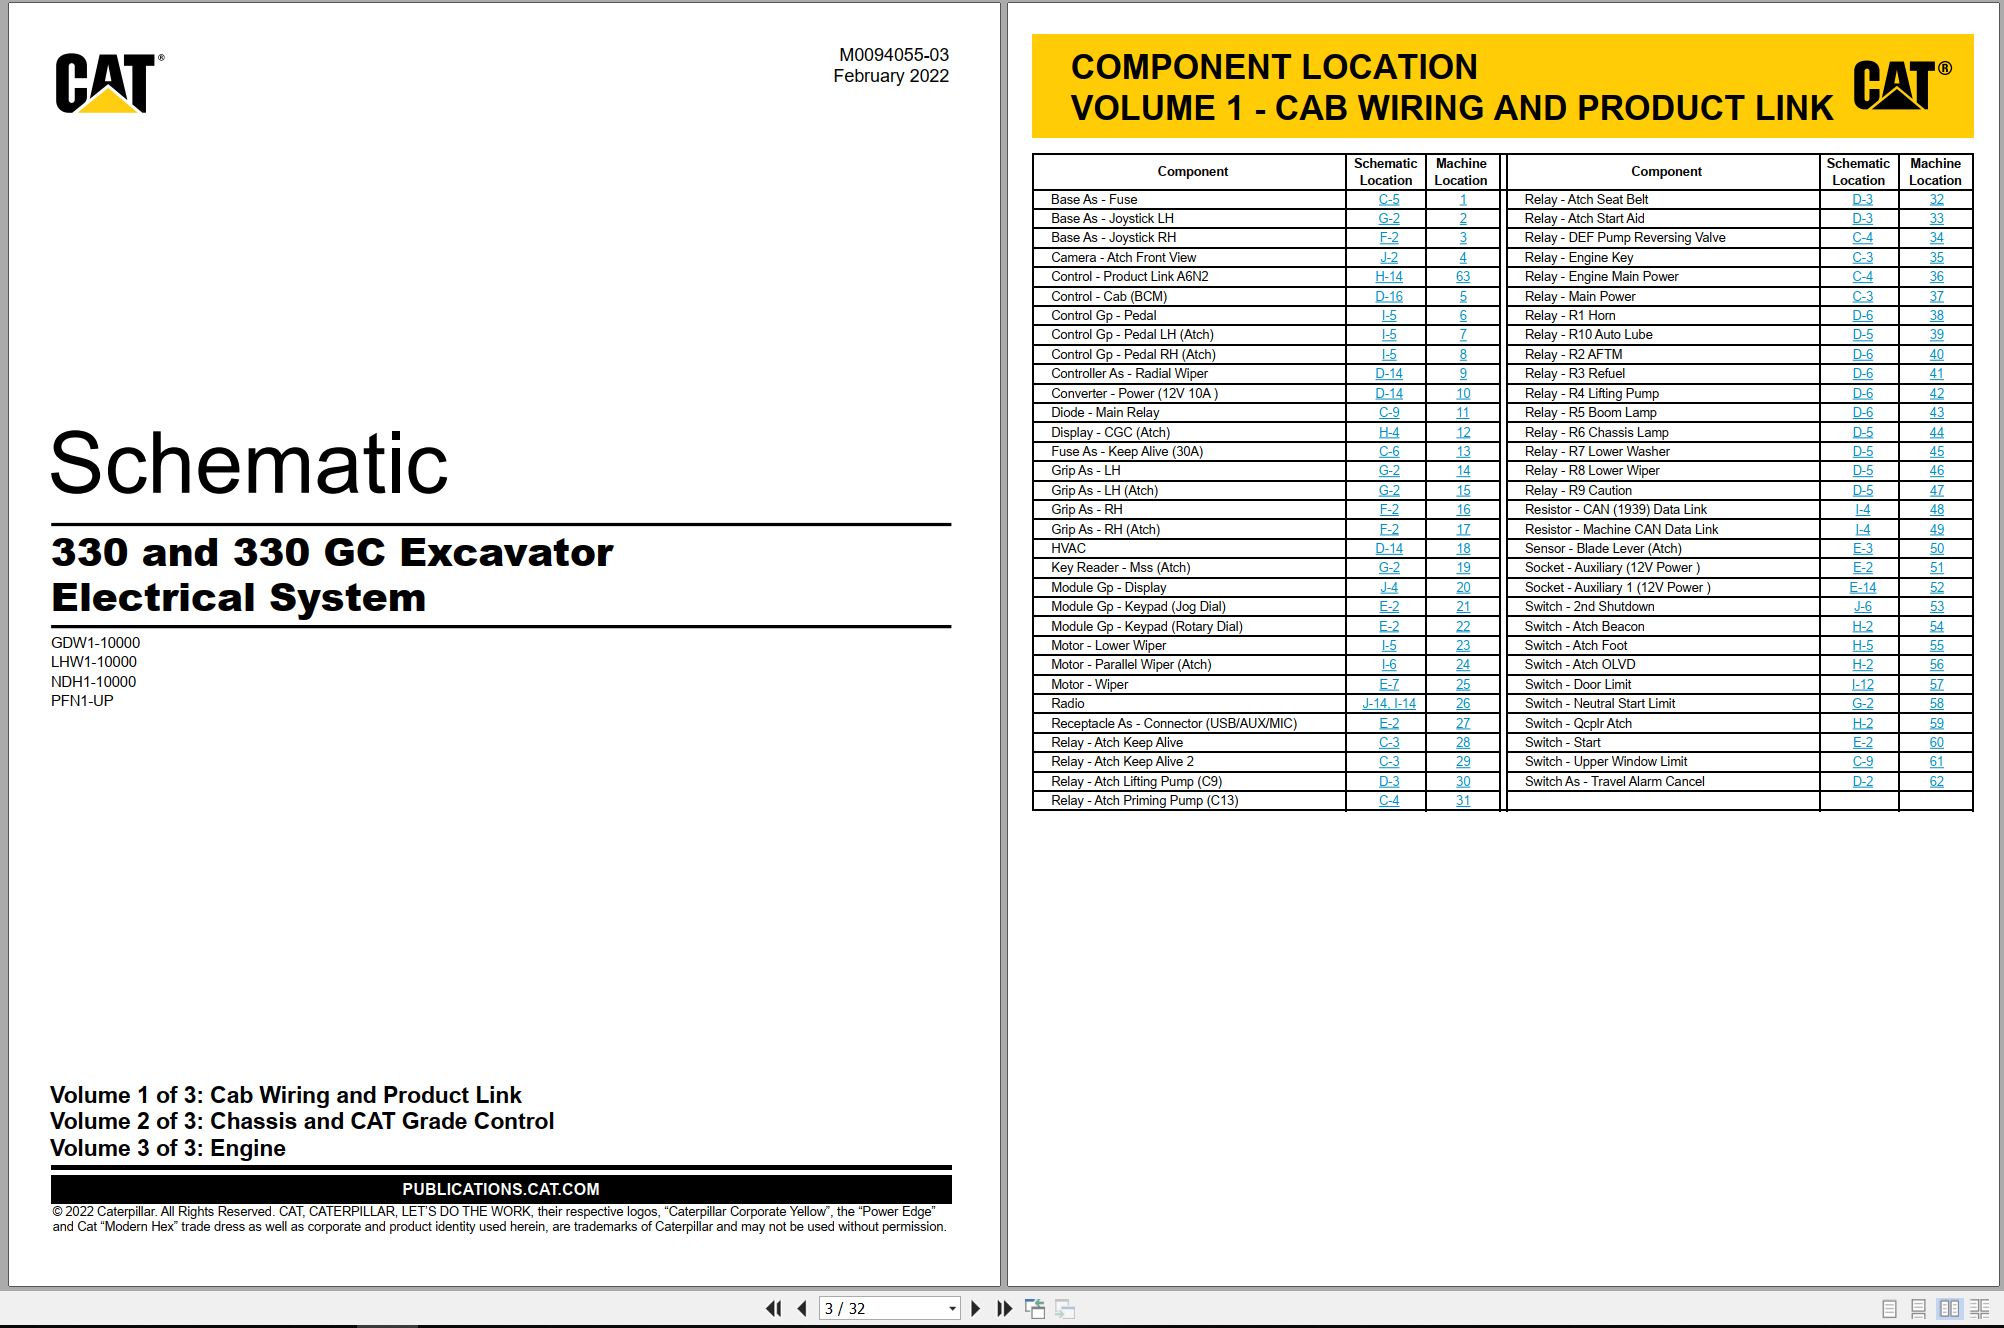Image resolution: width=2004 pixels, height=1328 pixels.
Task: Open the page number dropdown arrow
Action: [952, 1309]
